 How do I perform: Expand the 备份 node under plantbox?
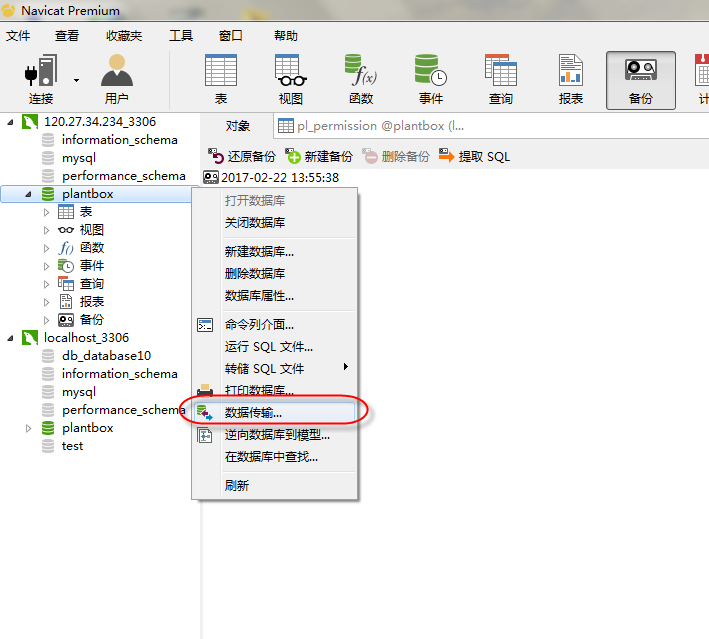pyautogui.click(x=47, y=320)
